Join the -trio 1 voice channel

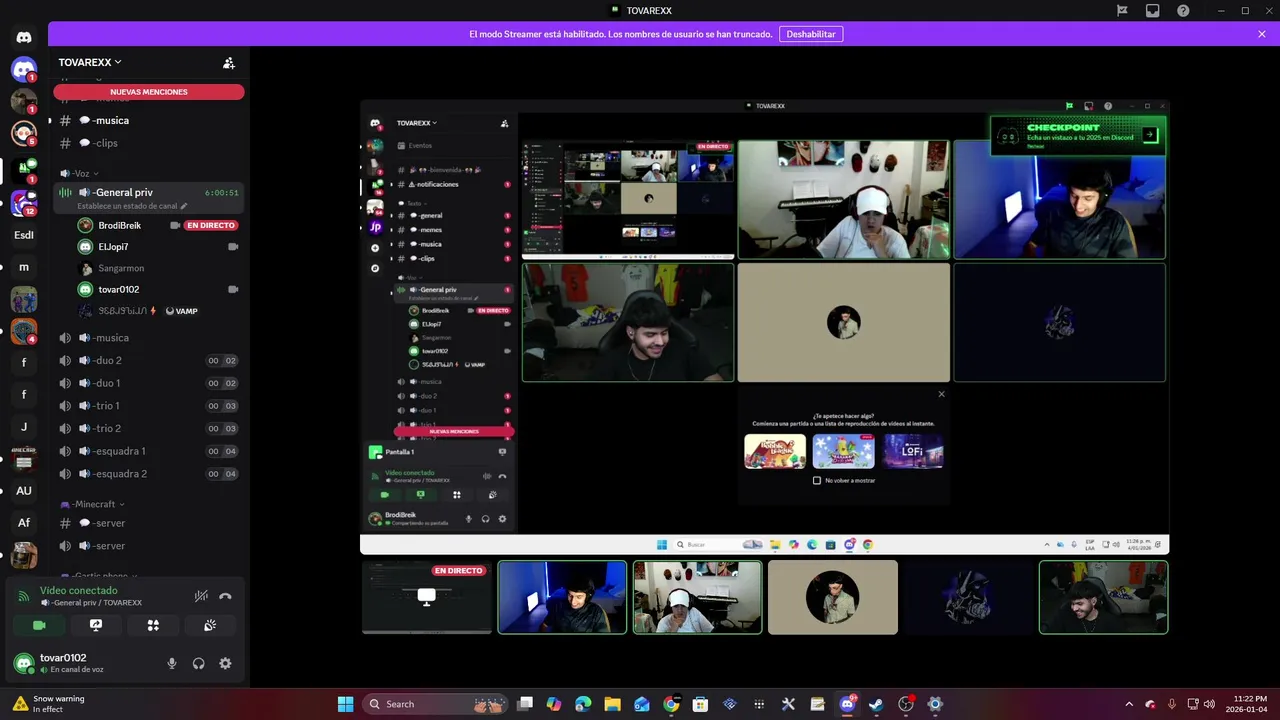(x=149, y=406)
